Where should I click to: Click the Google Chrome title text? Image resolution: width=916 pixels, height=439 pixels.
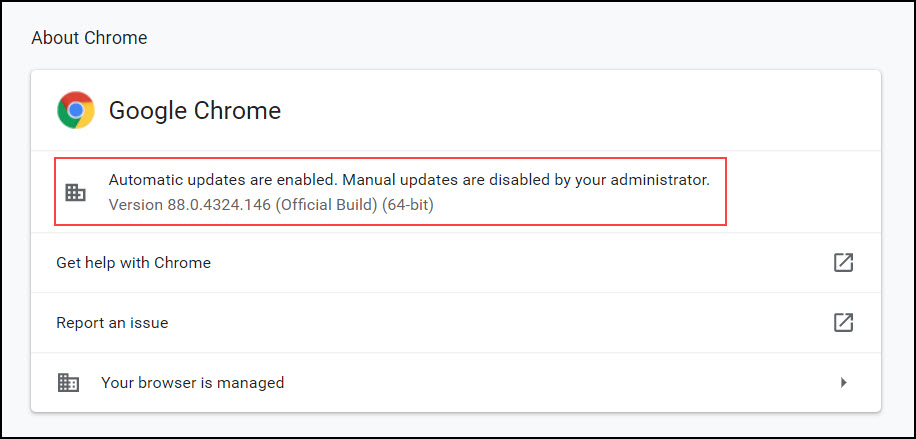click(194, 110)
